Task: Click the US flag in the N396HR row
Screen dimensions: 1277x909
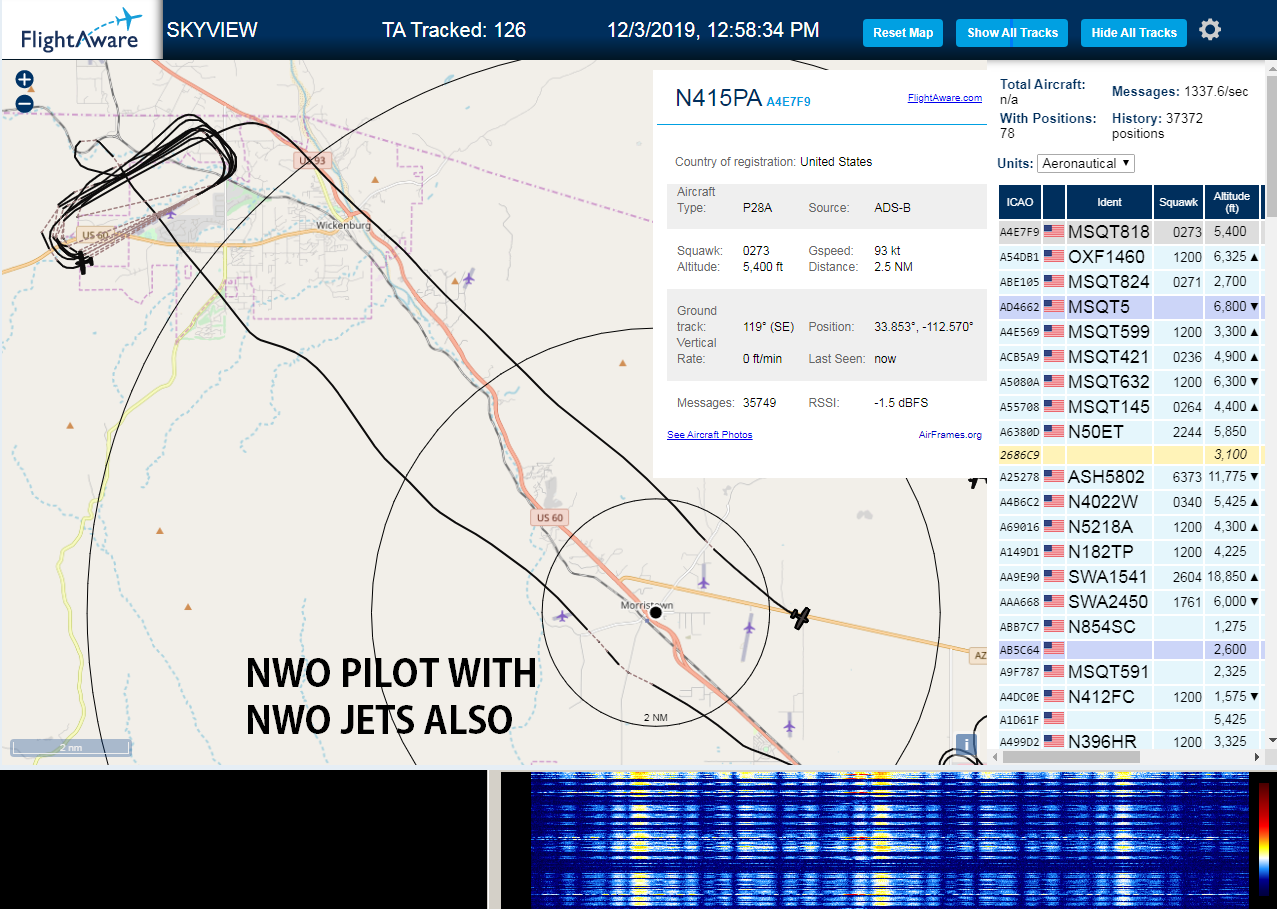Action: (x=1054, y=741)
